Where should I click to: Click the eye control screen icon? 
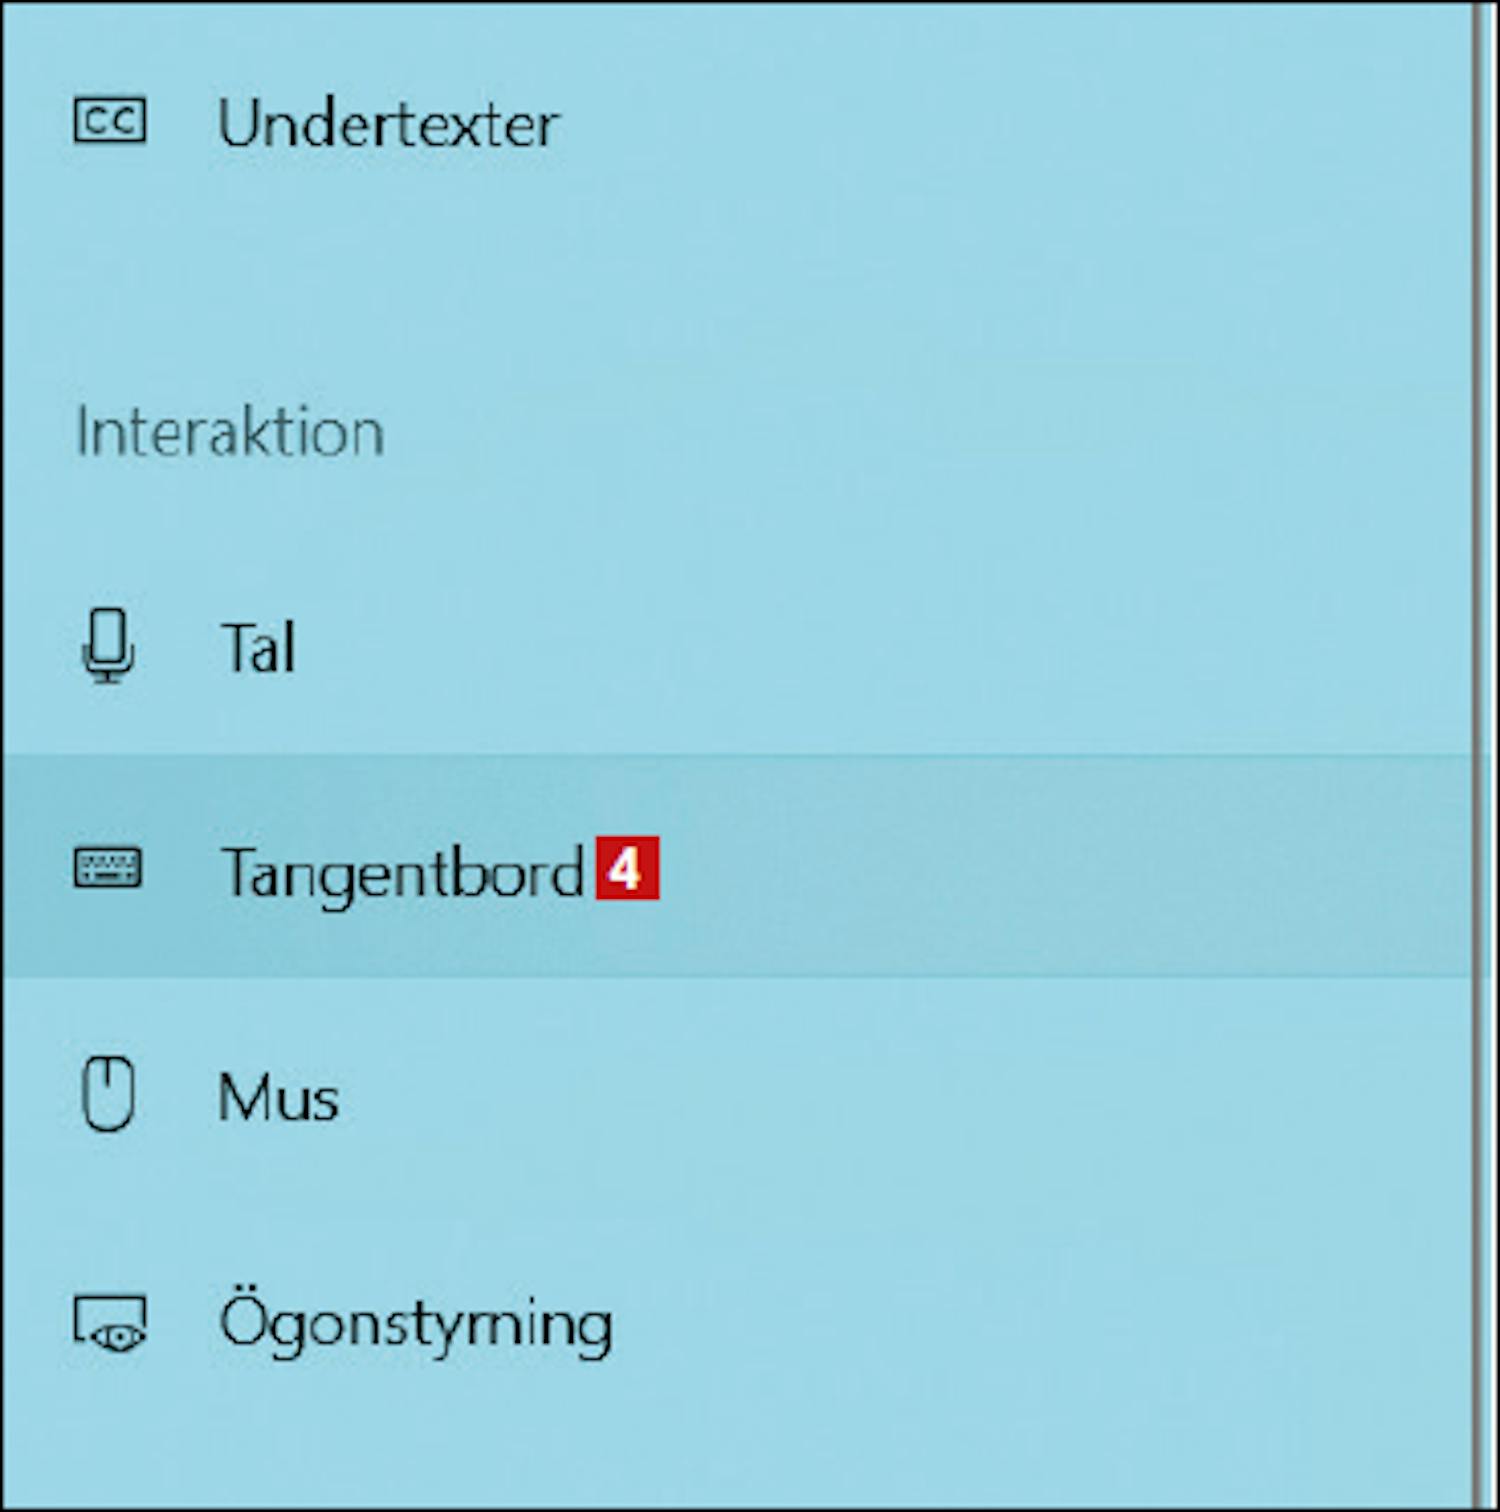click(x=110, y=1323)
